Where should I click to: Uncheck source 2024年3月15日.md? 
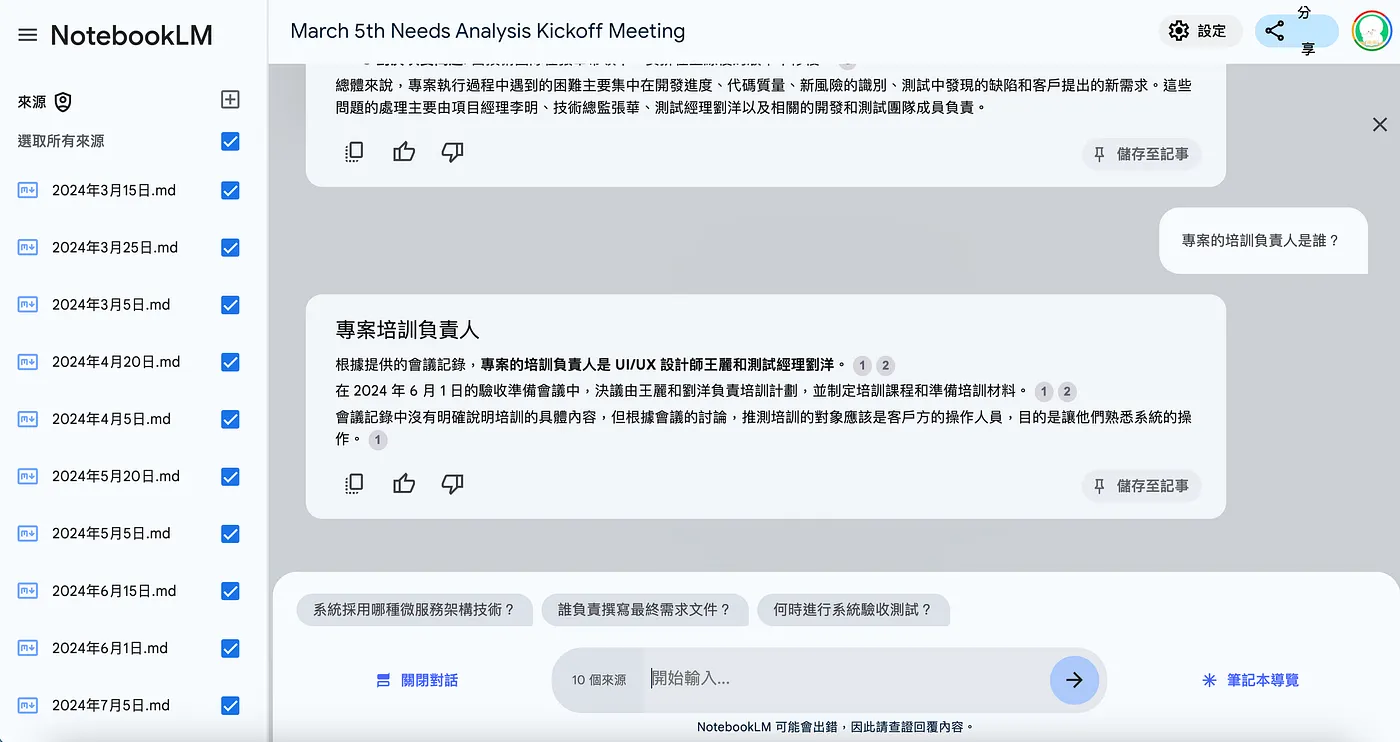(x=230, y=190)
